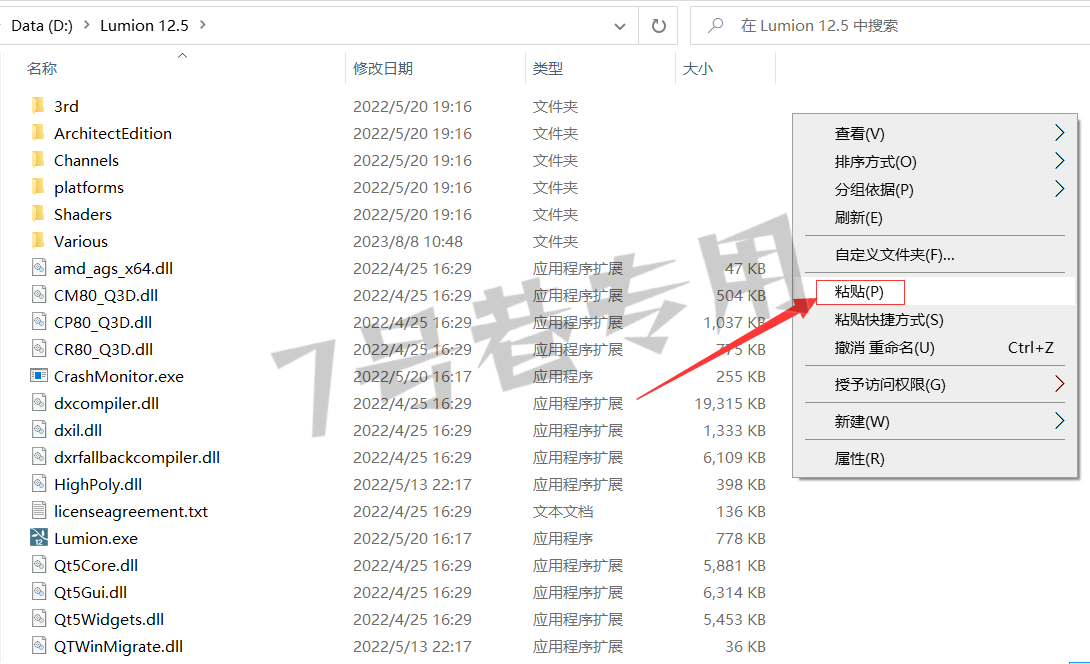The image size is (1090, 664).
Task: Sort by the 修改日期 column header
Action: 383,68
